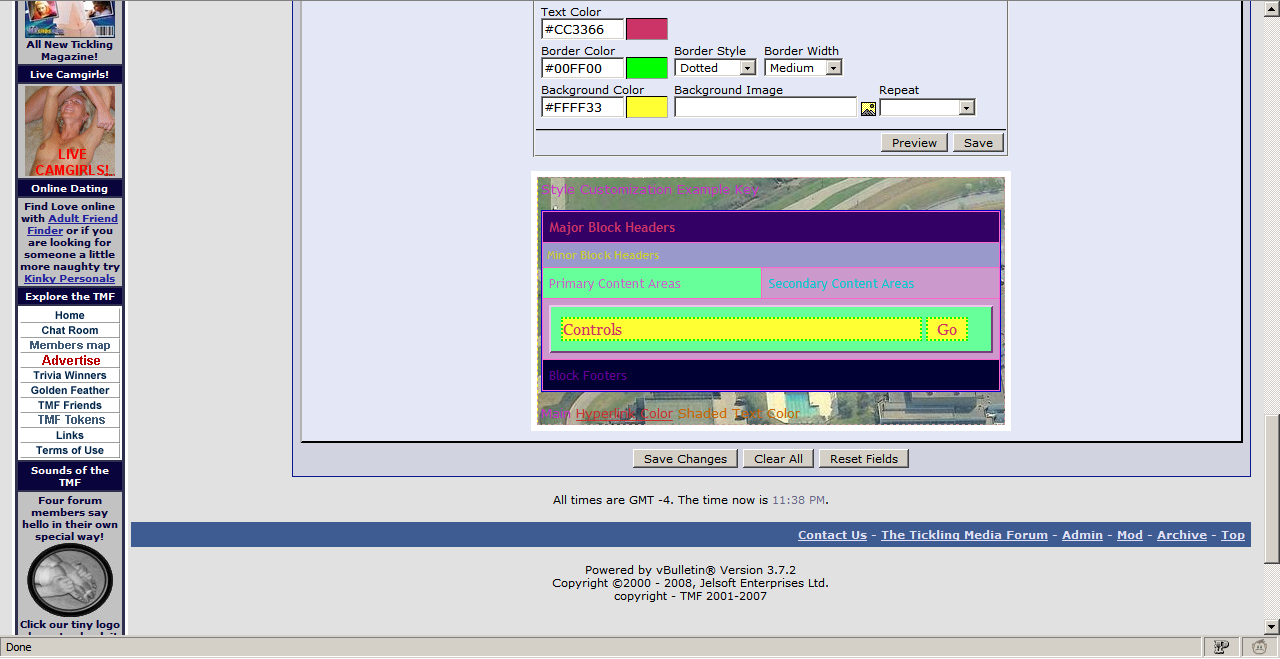
Task: Expand the Border Width dropdown
Action: pyautogui.click(x=803, y=68)
